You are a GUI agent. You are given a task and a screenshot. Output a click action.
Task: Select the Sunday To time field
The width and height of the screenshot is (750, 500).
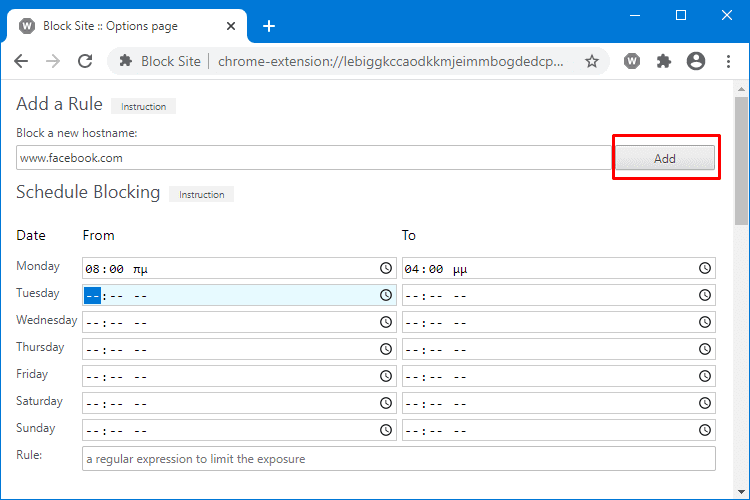tap(559, 430)
